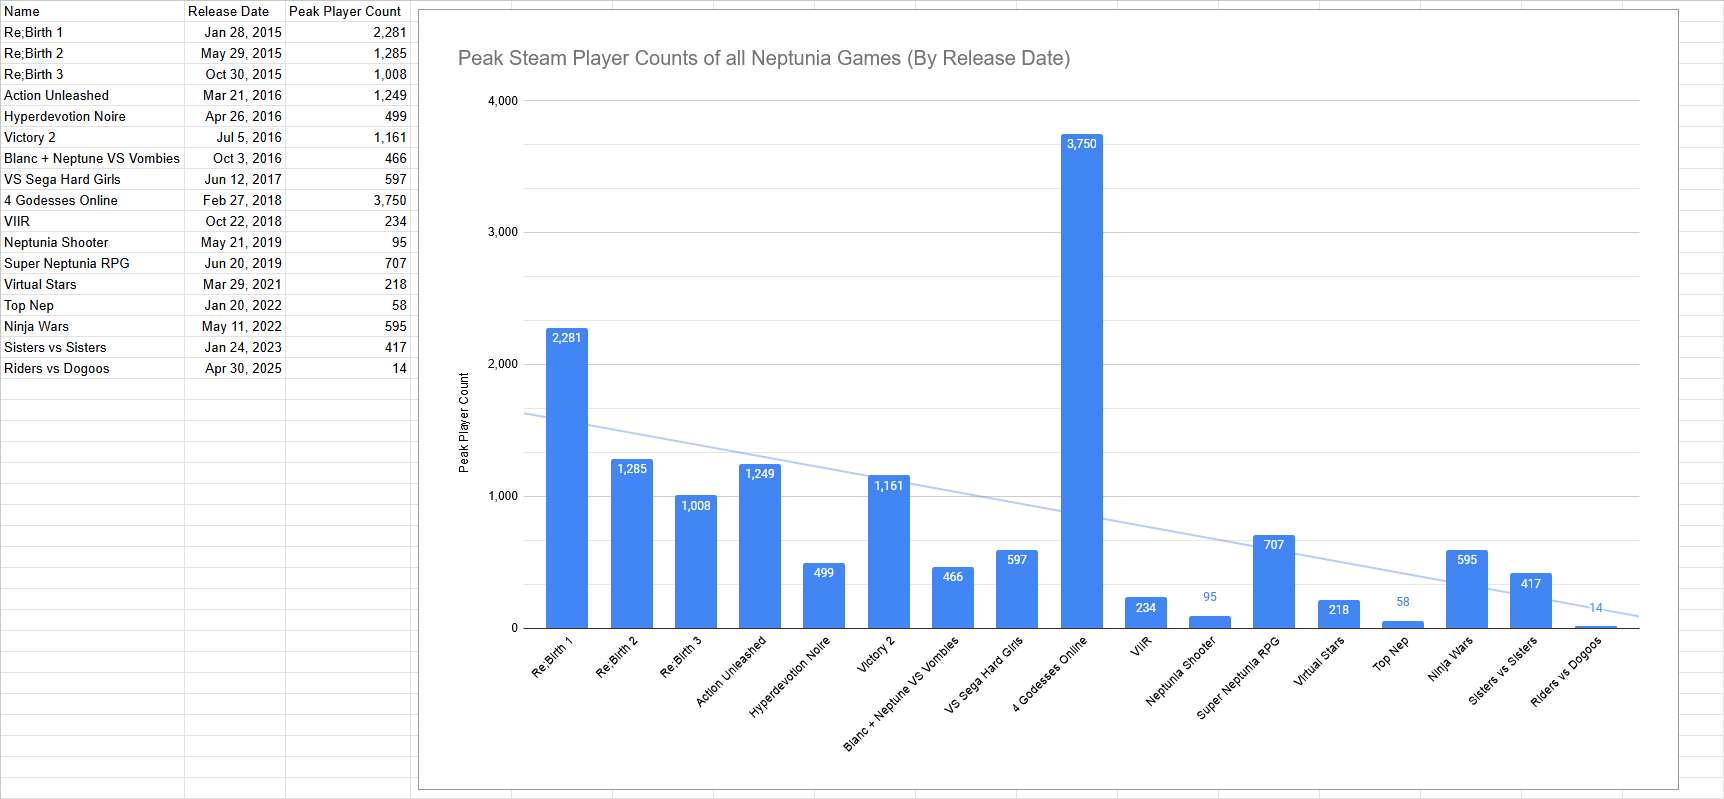Select the Sega Hard Girls bar labeled 597
Viewport: 1724px width, 799px height.
(x=1017, y=589)
